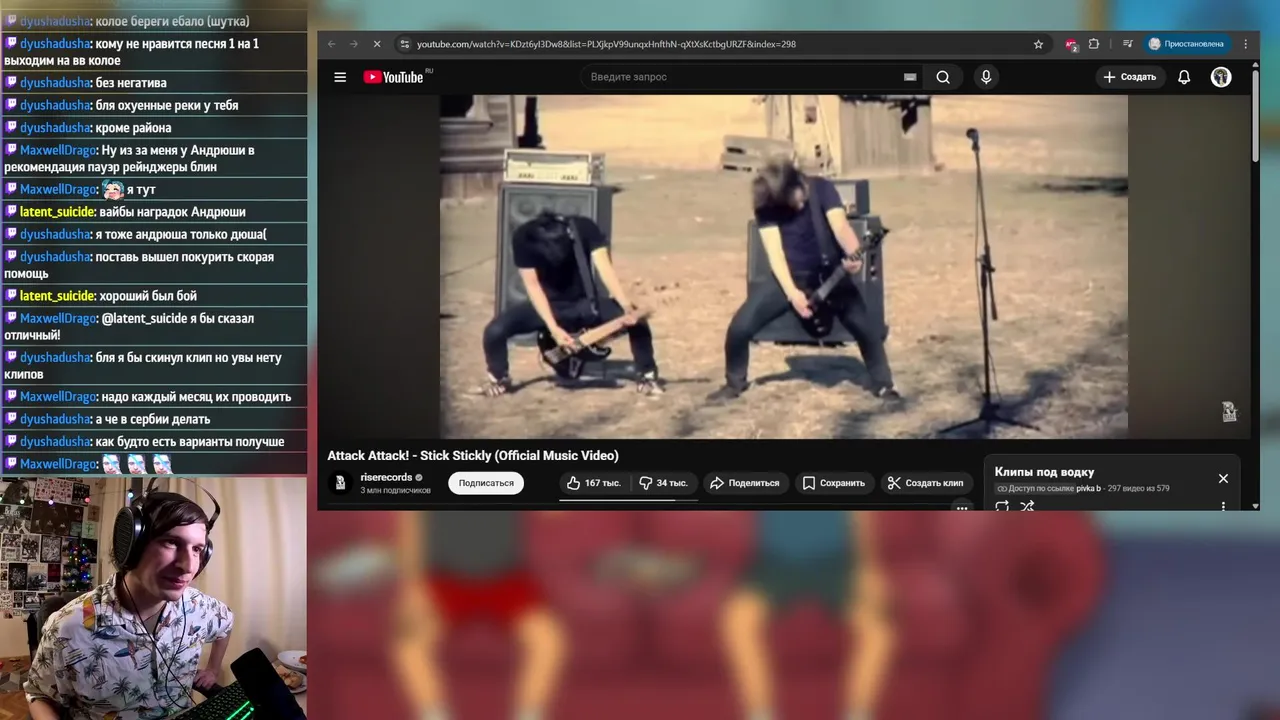Click dyushadusha username in 'кроме района' message
Viewport: 1280px width, 720px height.
pyautogui.click(x=55, y=128)
